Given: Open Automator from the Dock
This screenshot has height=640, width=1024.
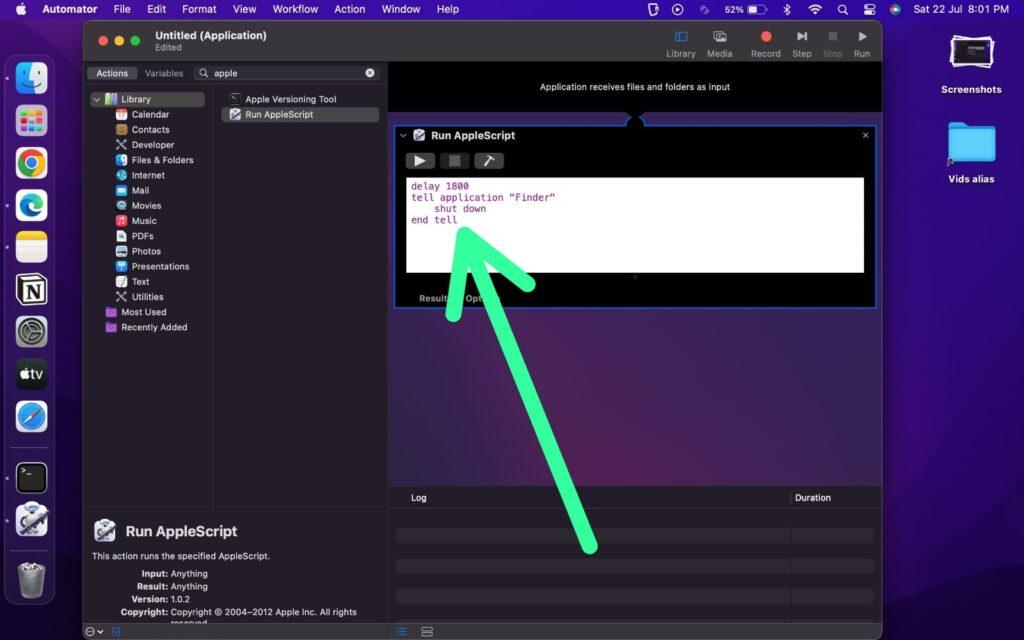Looking at the screenshot, I should [x=31, y=520].
